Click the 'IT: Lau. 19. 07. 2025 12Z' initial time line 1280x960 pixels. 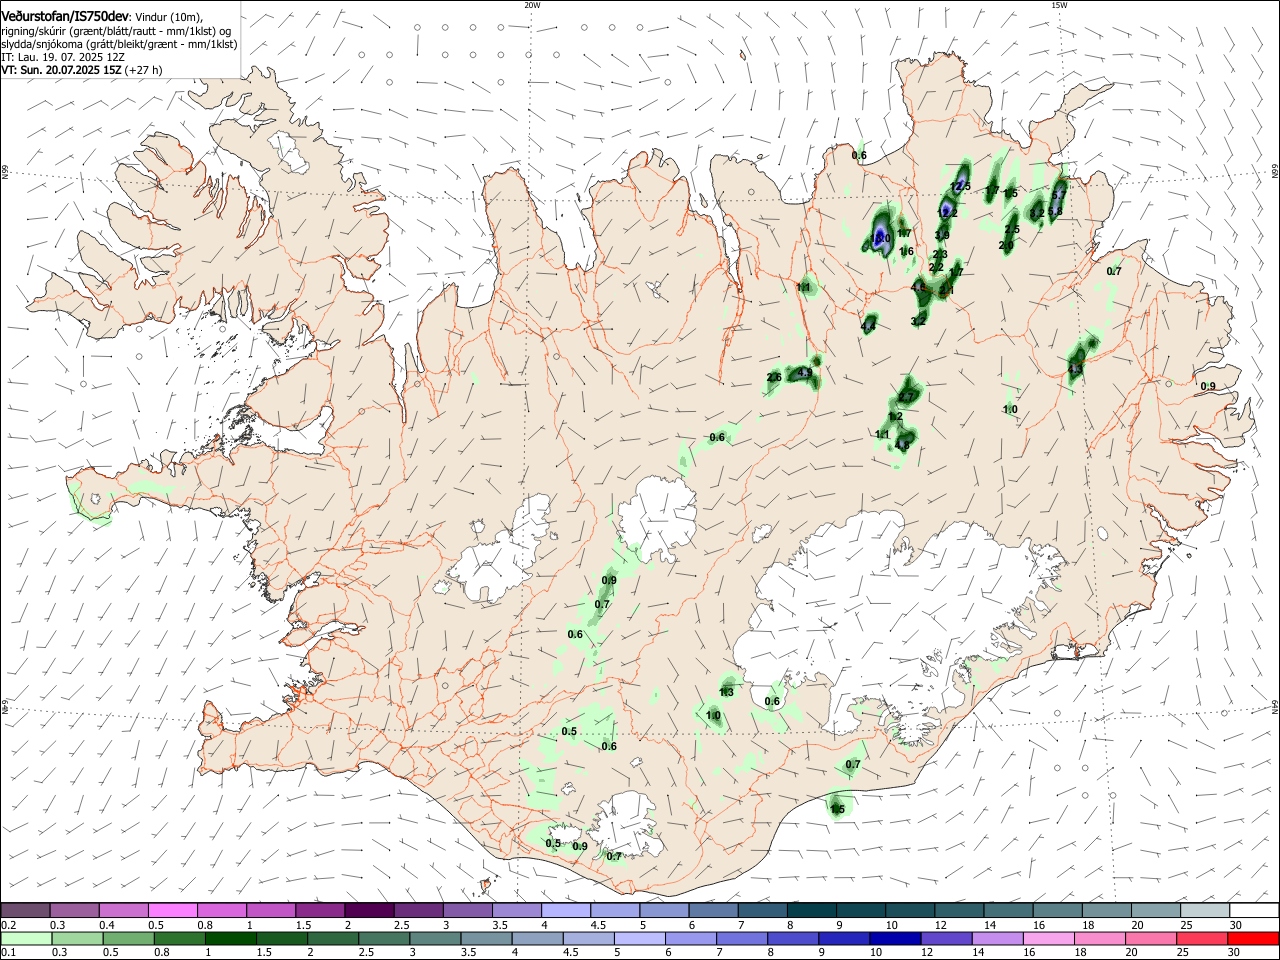point(63,57)
